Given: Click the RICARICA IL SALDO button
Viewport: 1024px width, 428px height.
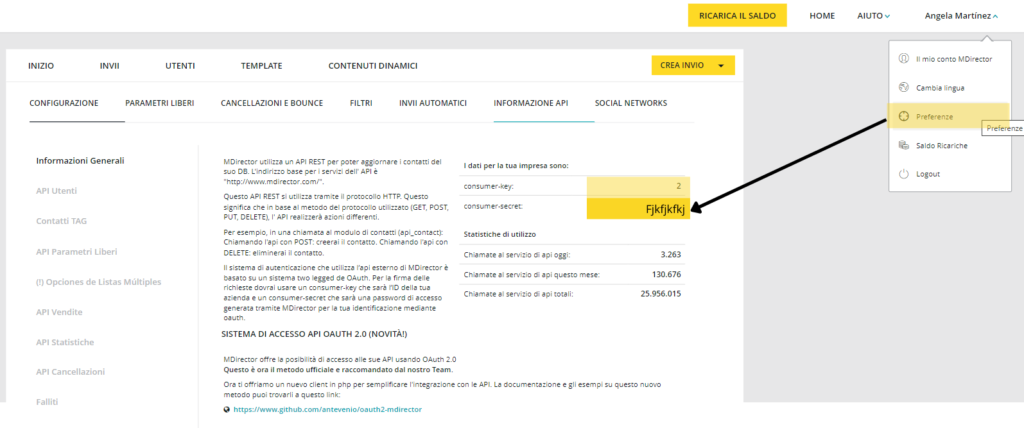Looking at the screenshot, I should pos(737,16).
